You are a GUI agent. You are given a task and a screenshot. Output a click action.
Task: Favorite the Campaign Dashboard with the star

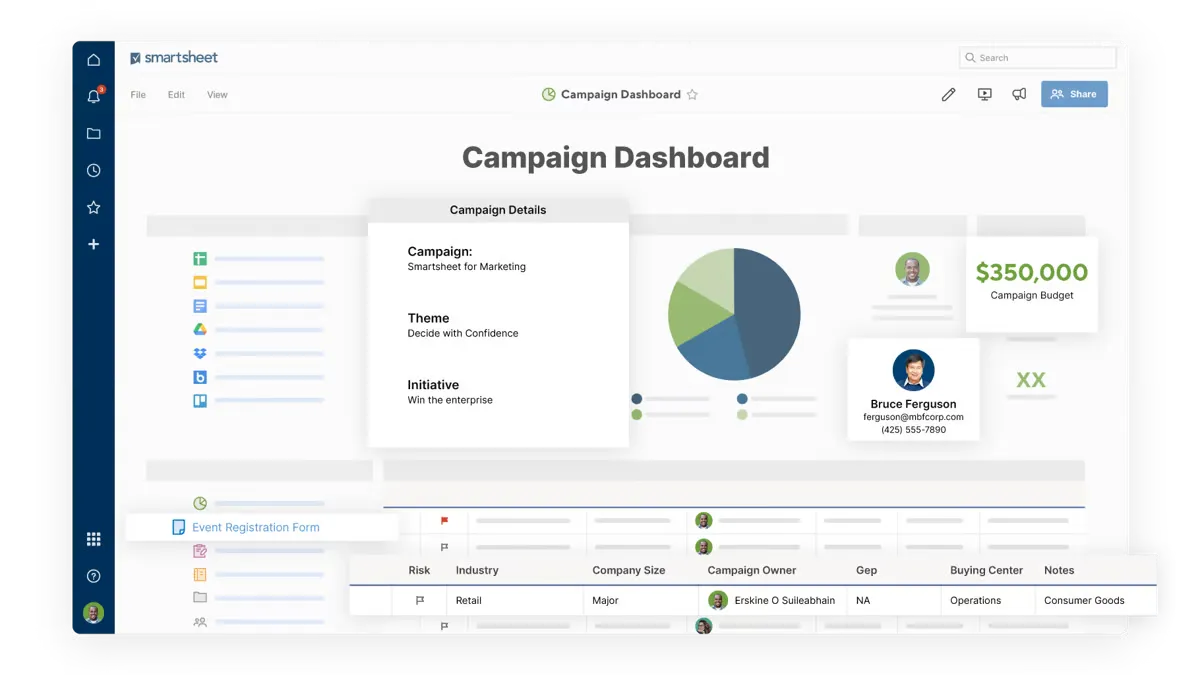pyautogui.click(x=692, y=95)
